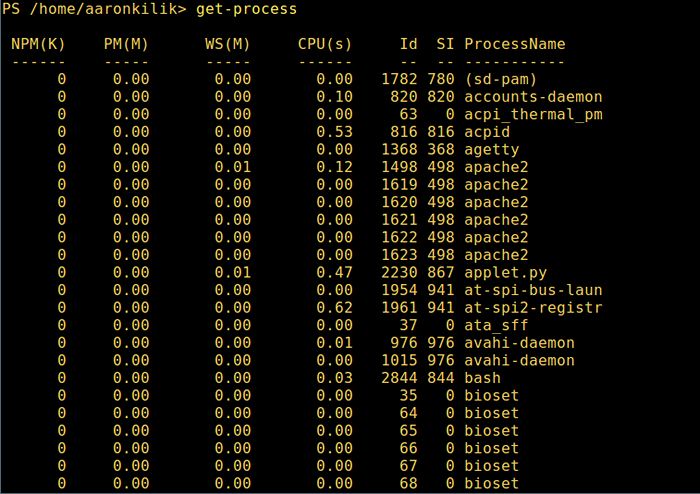The width and height of the screenshot is (700, 494).
Task: Click CPU value 0.03 of bash
Action: pyautogui.click(x=334, y=378)
